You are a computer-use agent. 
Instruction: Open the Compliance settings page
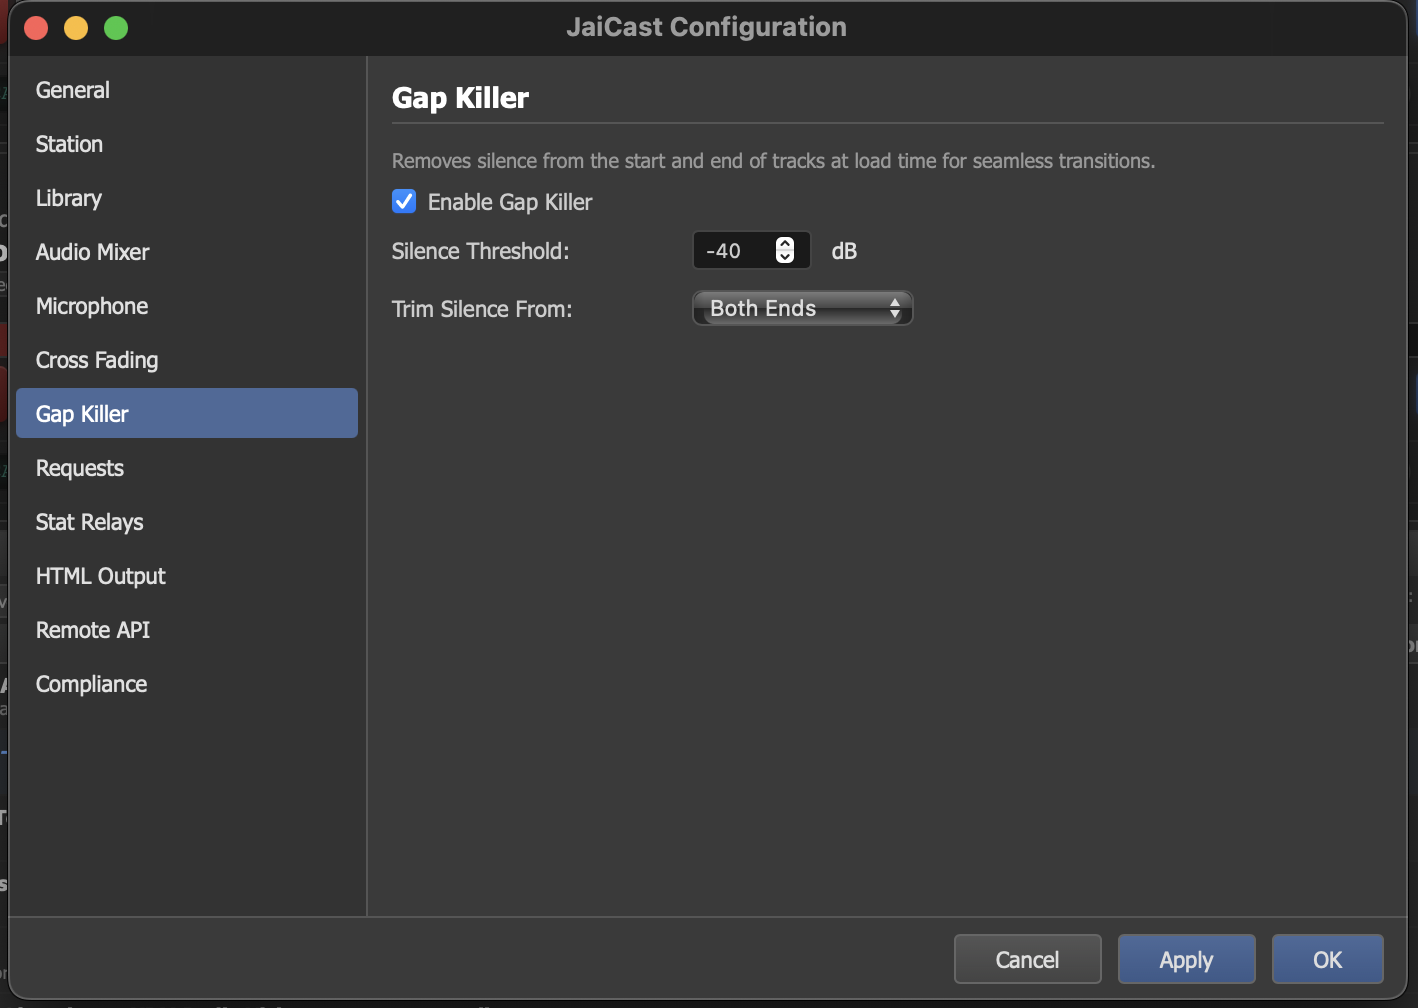pyautogui.click(x=187, y=684)
